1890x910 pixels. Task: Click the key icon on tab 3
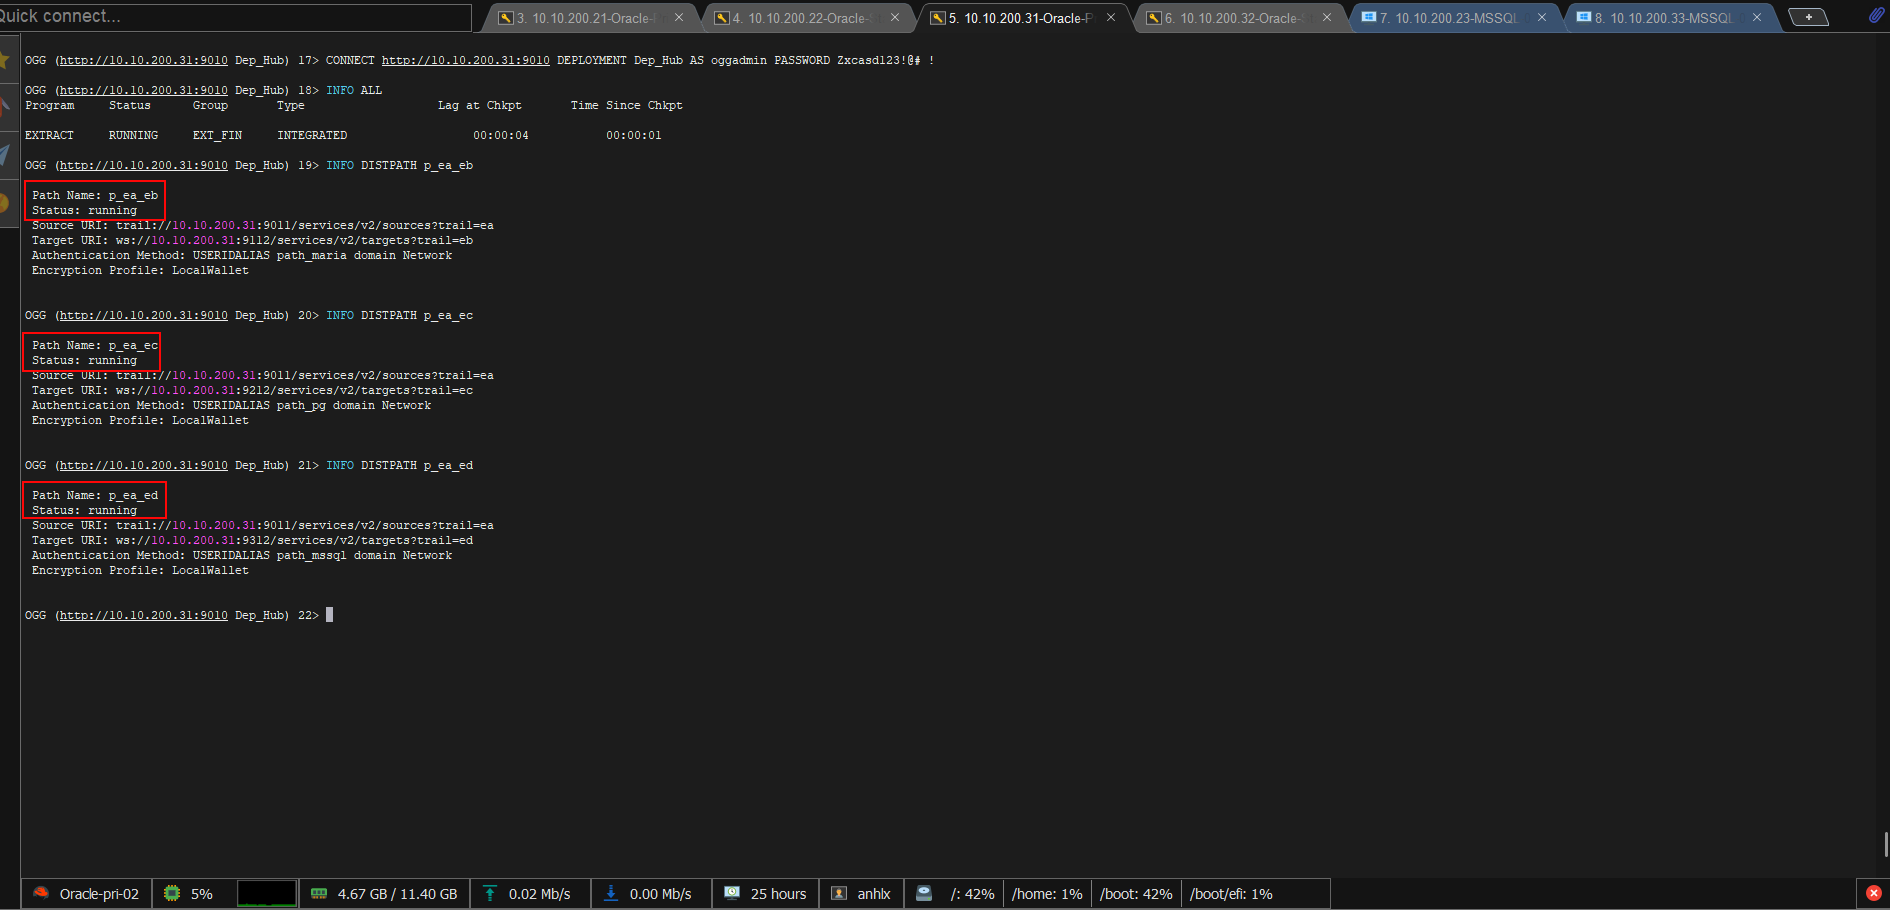tap(506, 18)
